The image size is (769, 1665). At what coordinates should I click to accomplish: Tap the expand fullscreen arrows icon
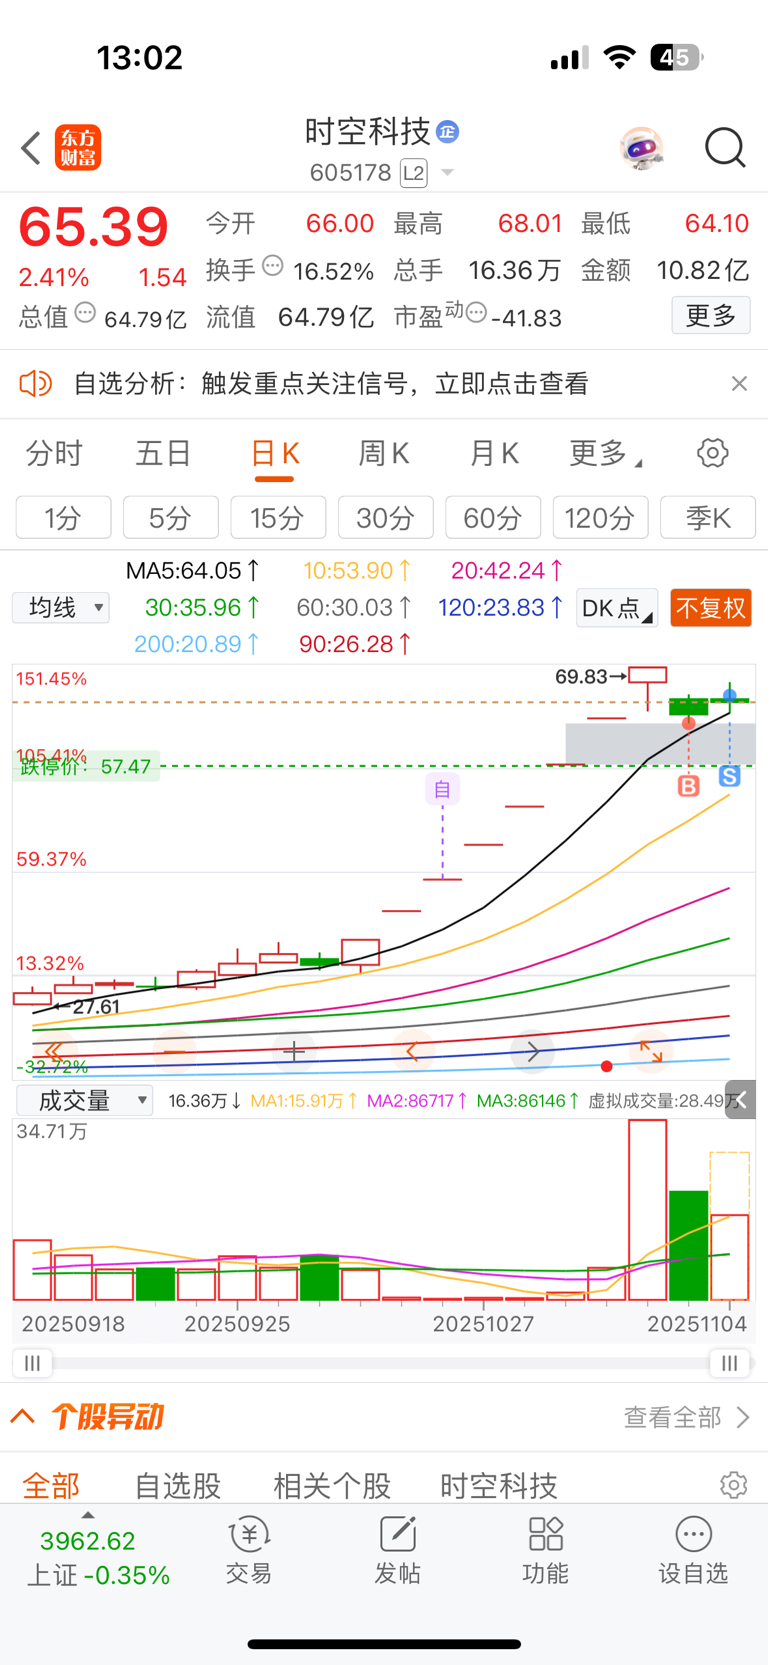click(x=651, y=1051)
